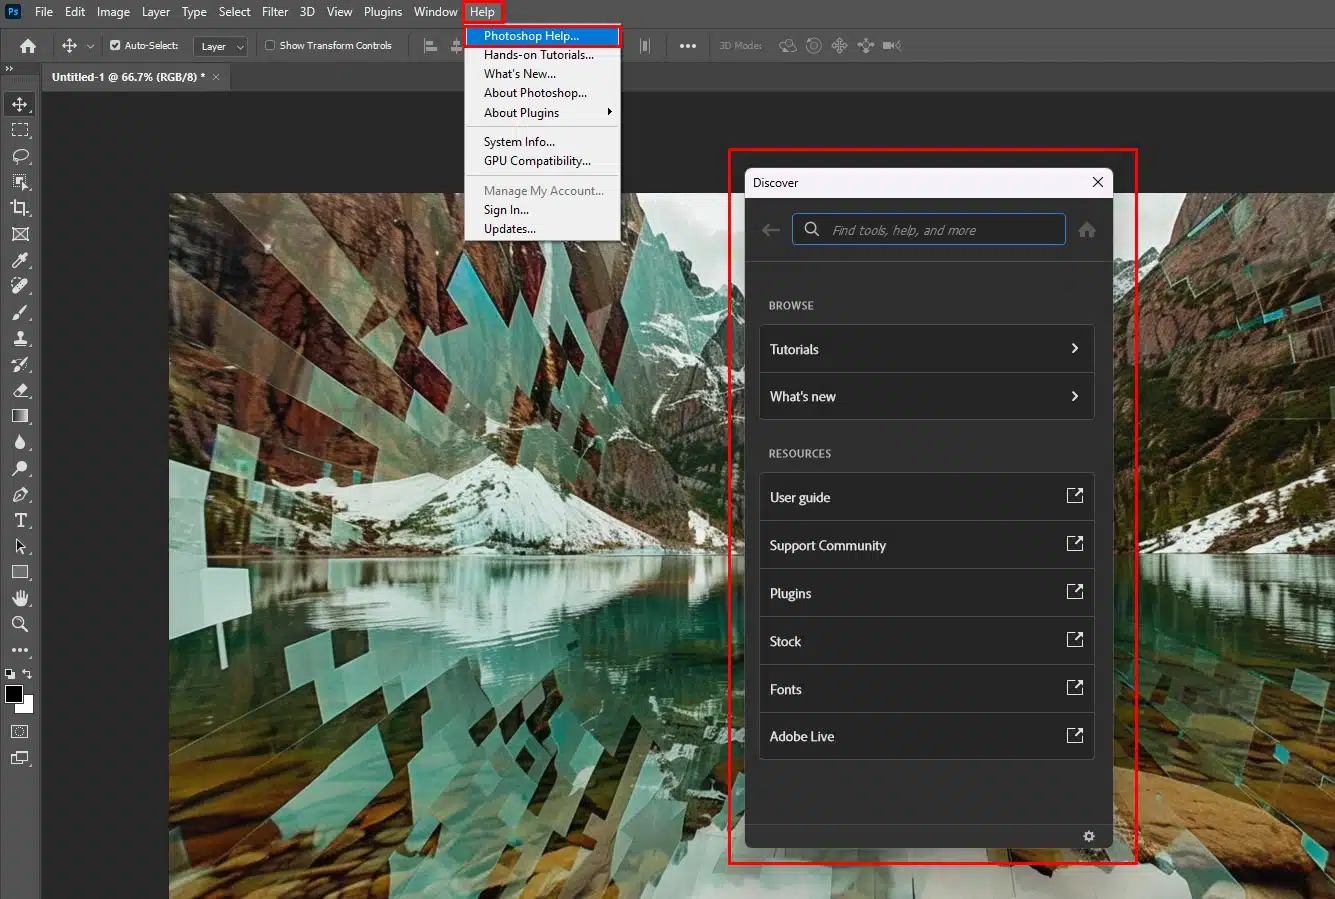This screenshot has width=1335, height=899.
Task: Click the background color swatch
Action: [x=27, y=706]
